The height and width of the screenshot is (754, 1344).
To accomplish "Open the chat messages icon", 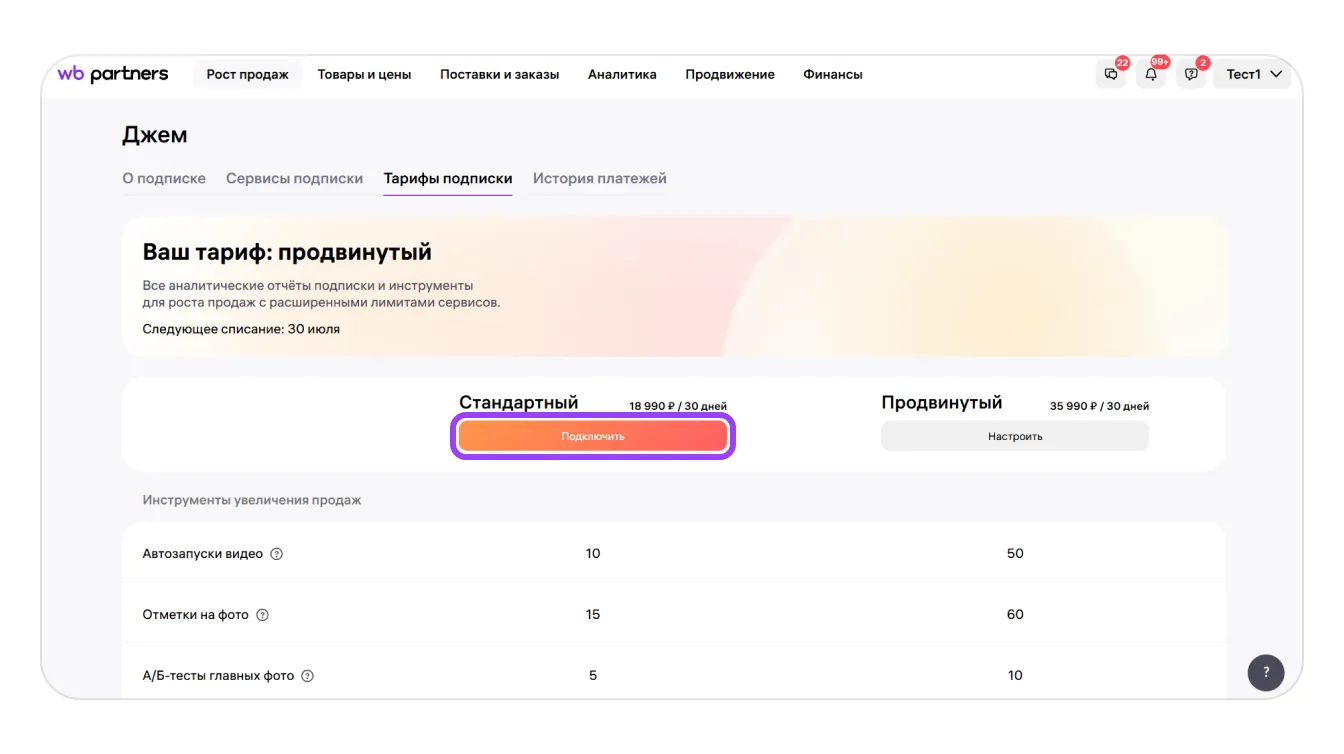I will [x=1111, y=75].
